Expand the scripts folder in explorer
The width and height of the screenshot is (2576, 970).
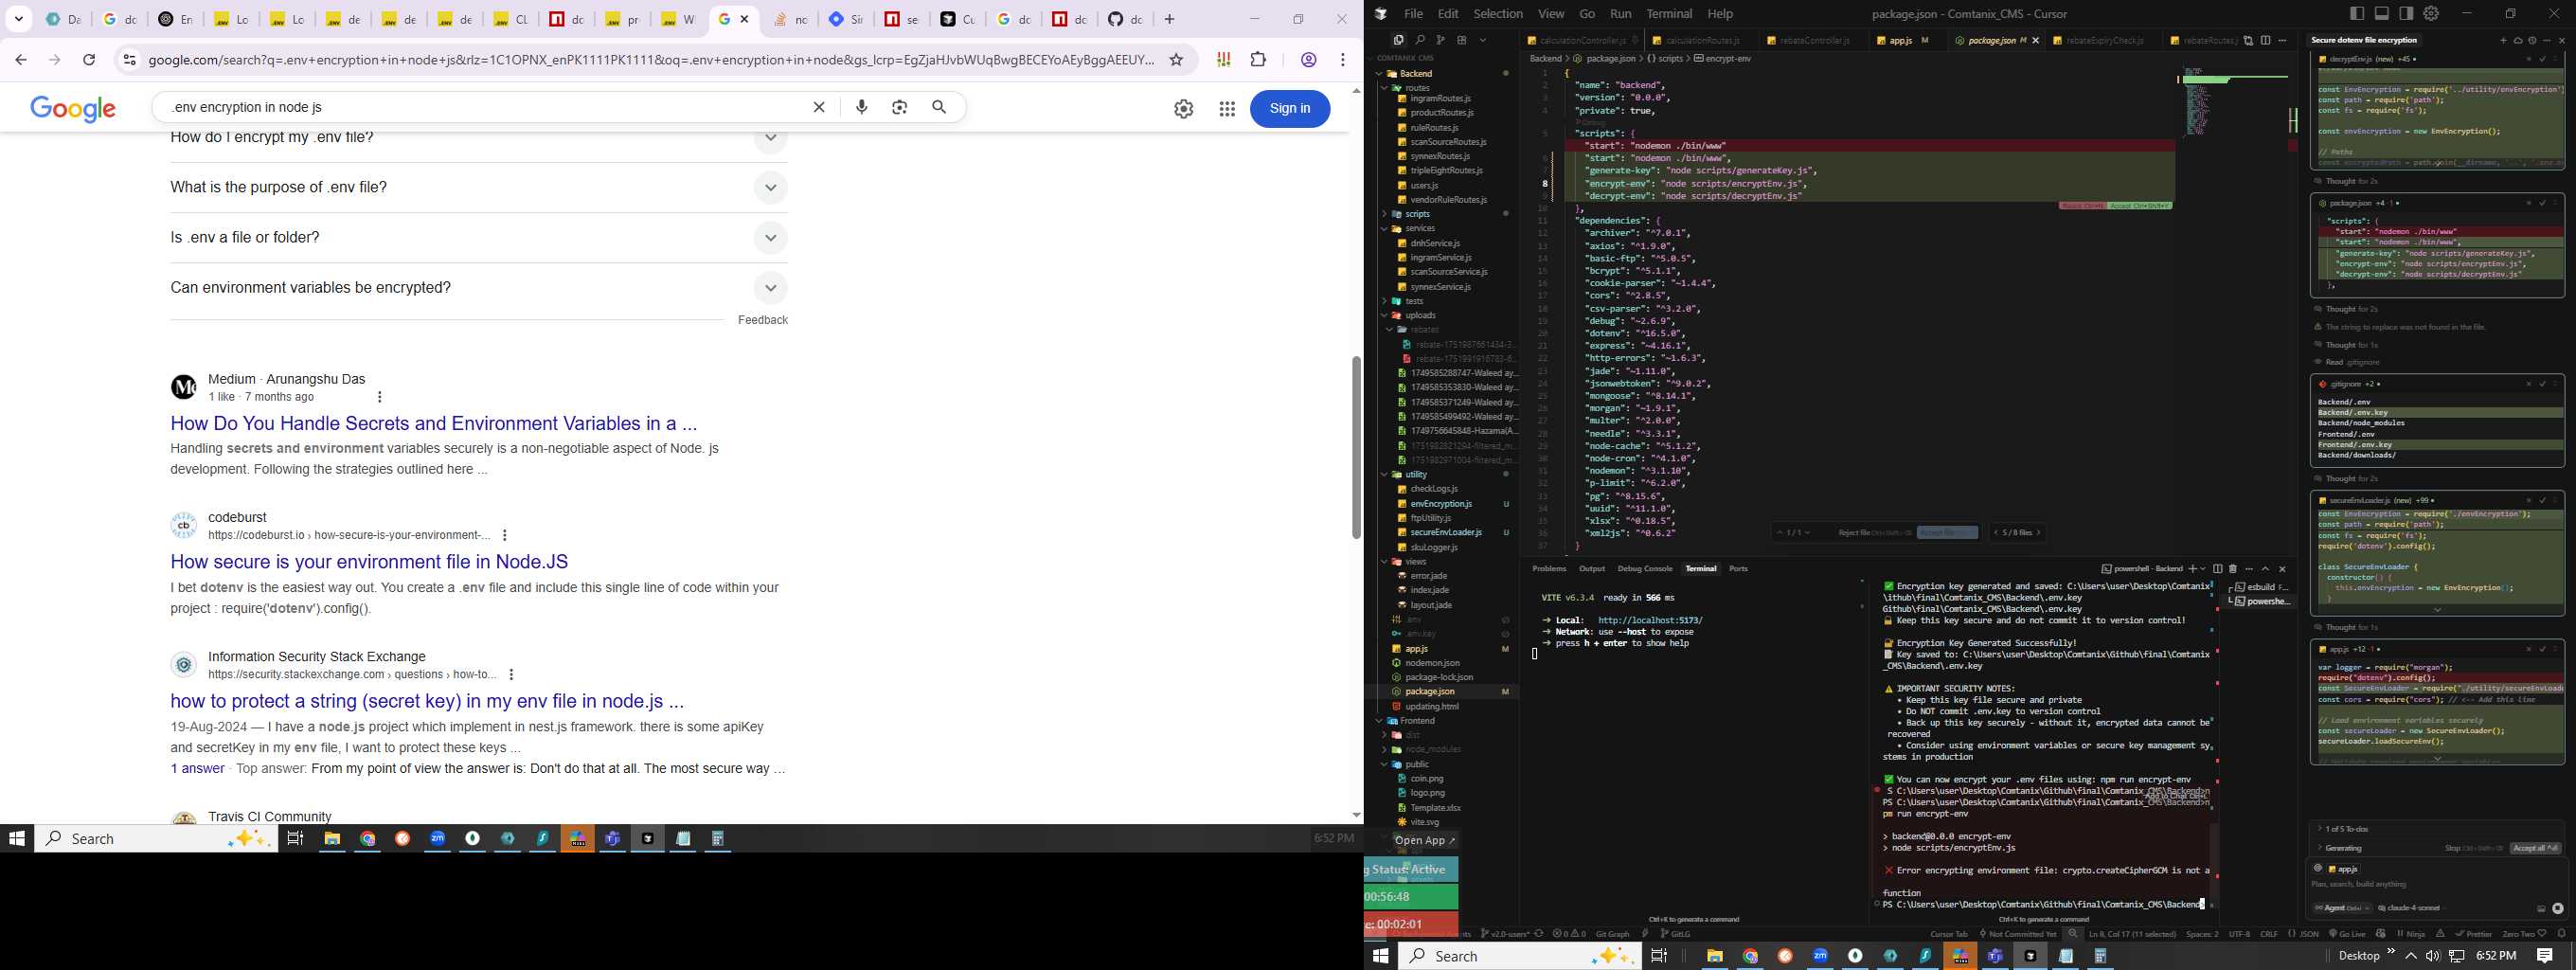[x=1385, y=214]
